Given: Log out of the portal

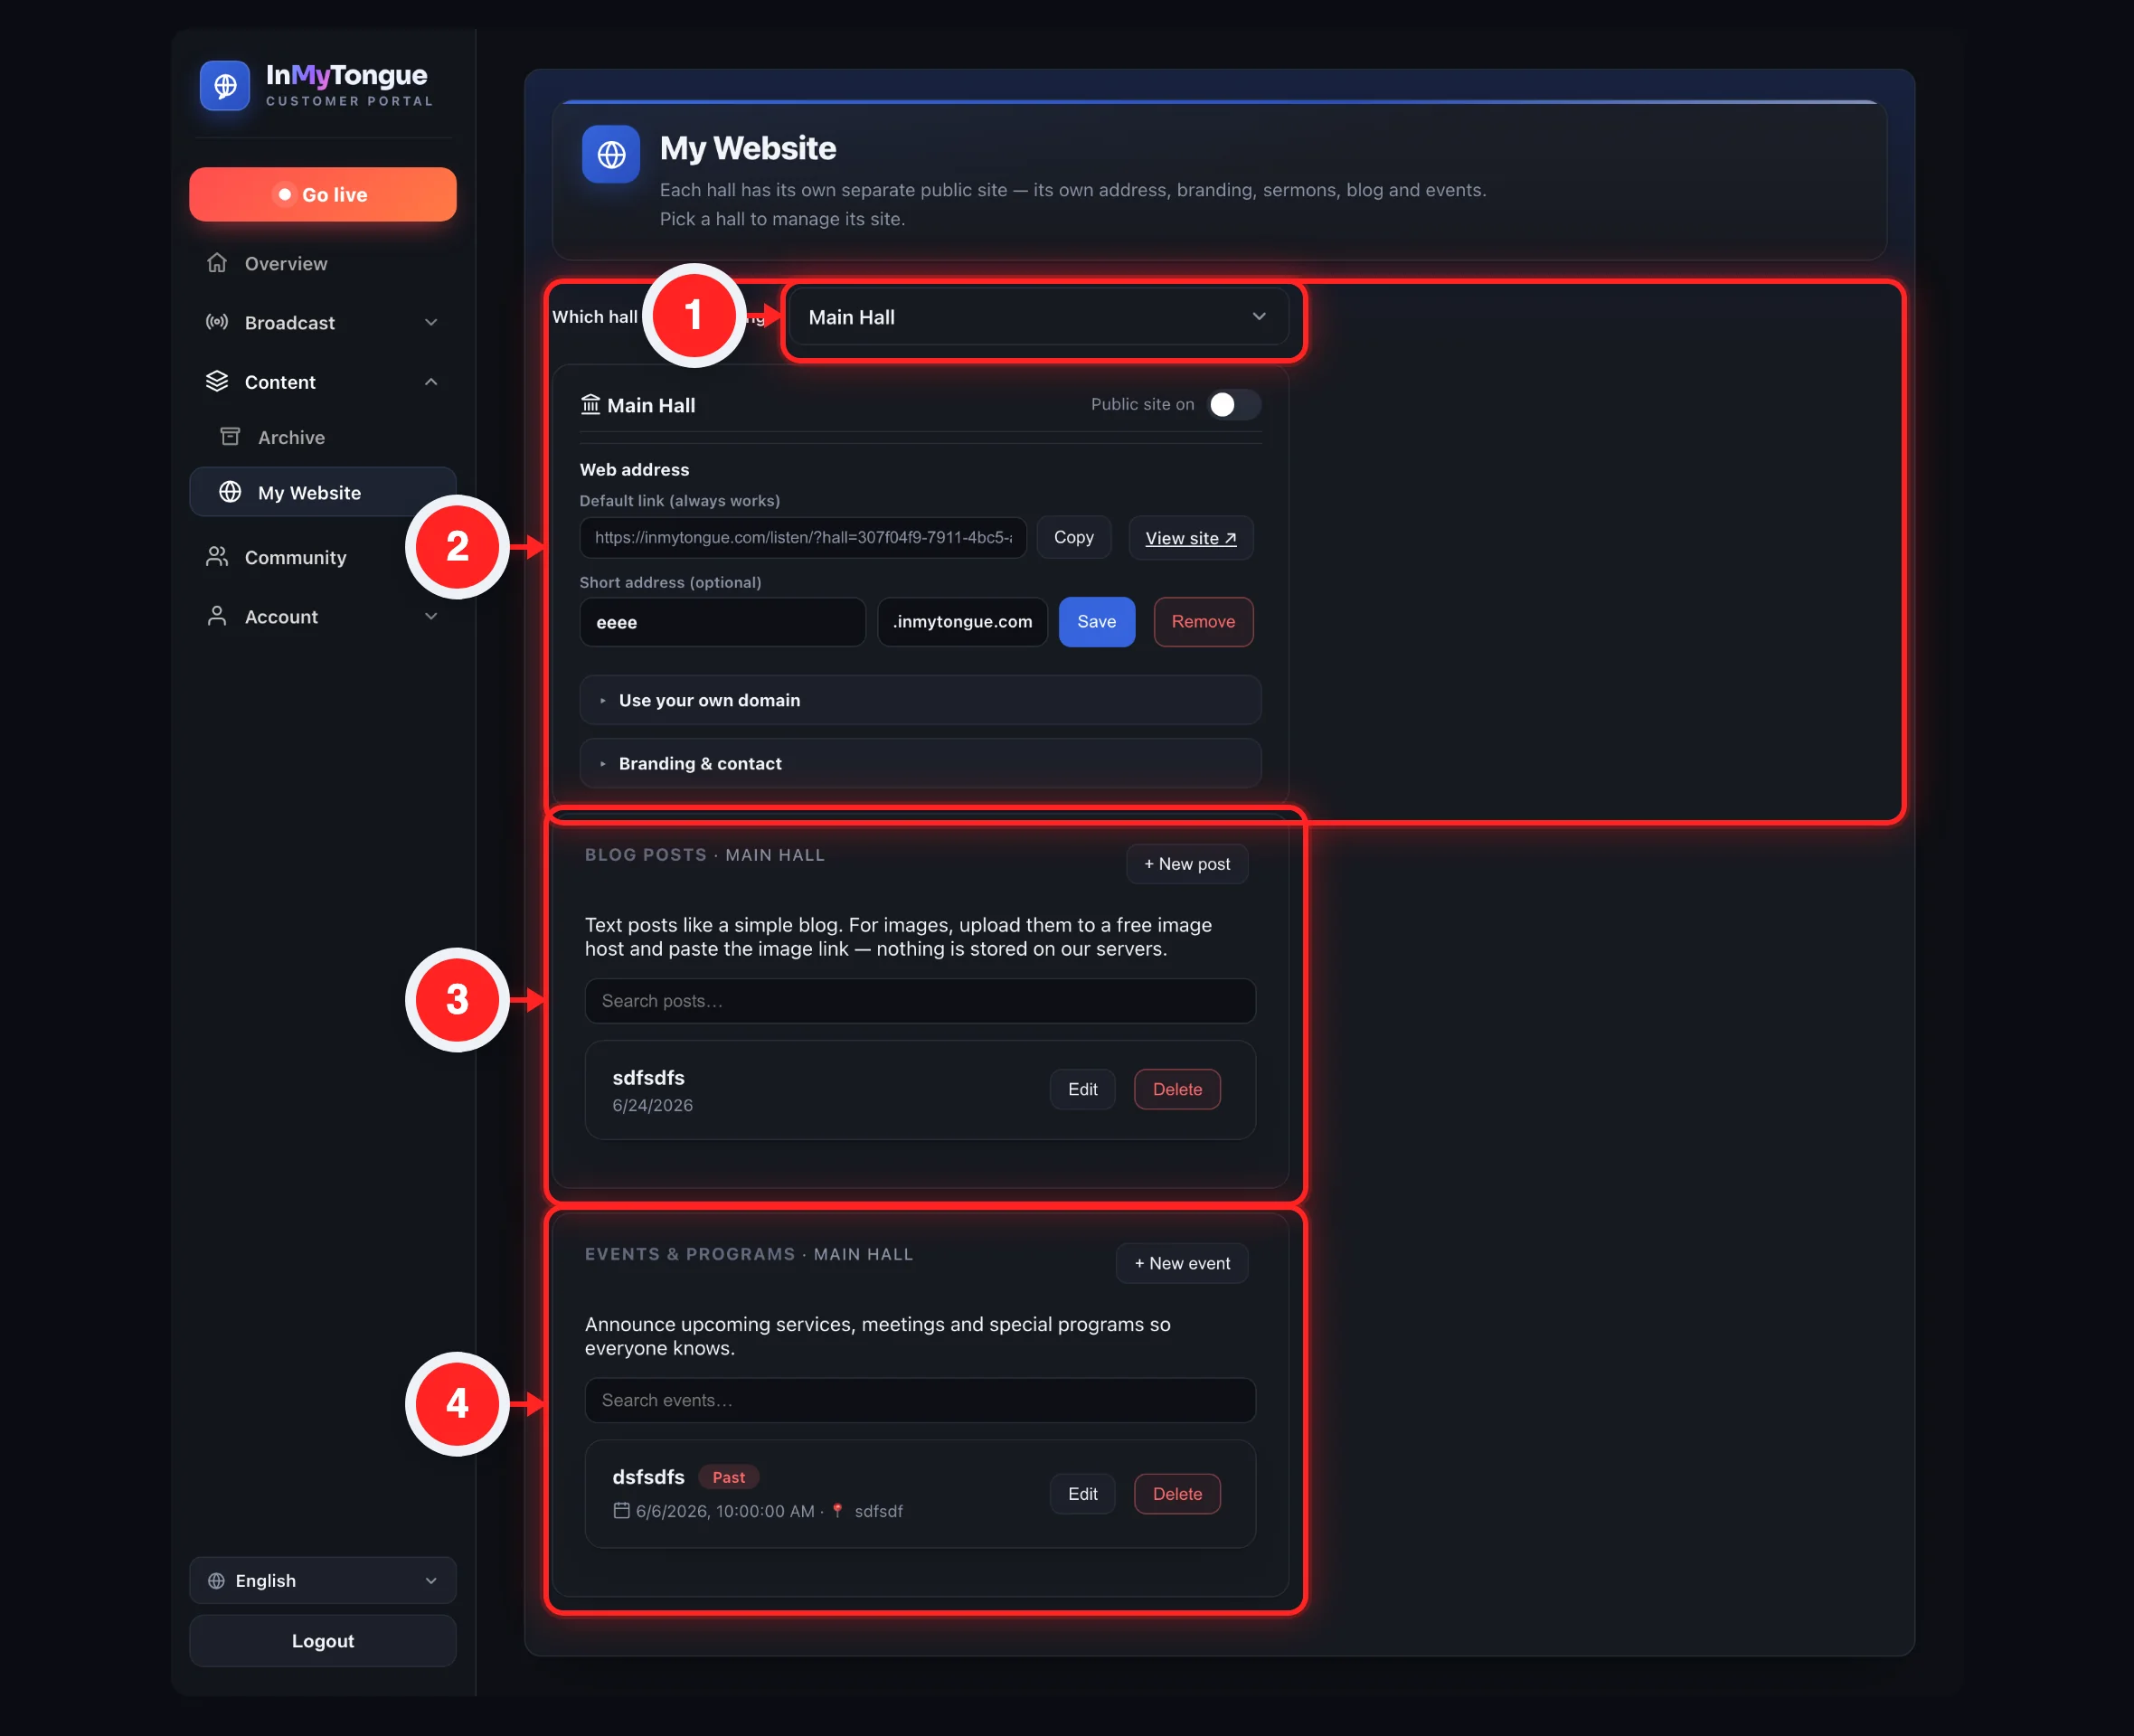Looking at the screenshot, I should [323, 1641].
